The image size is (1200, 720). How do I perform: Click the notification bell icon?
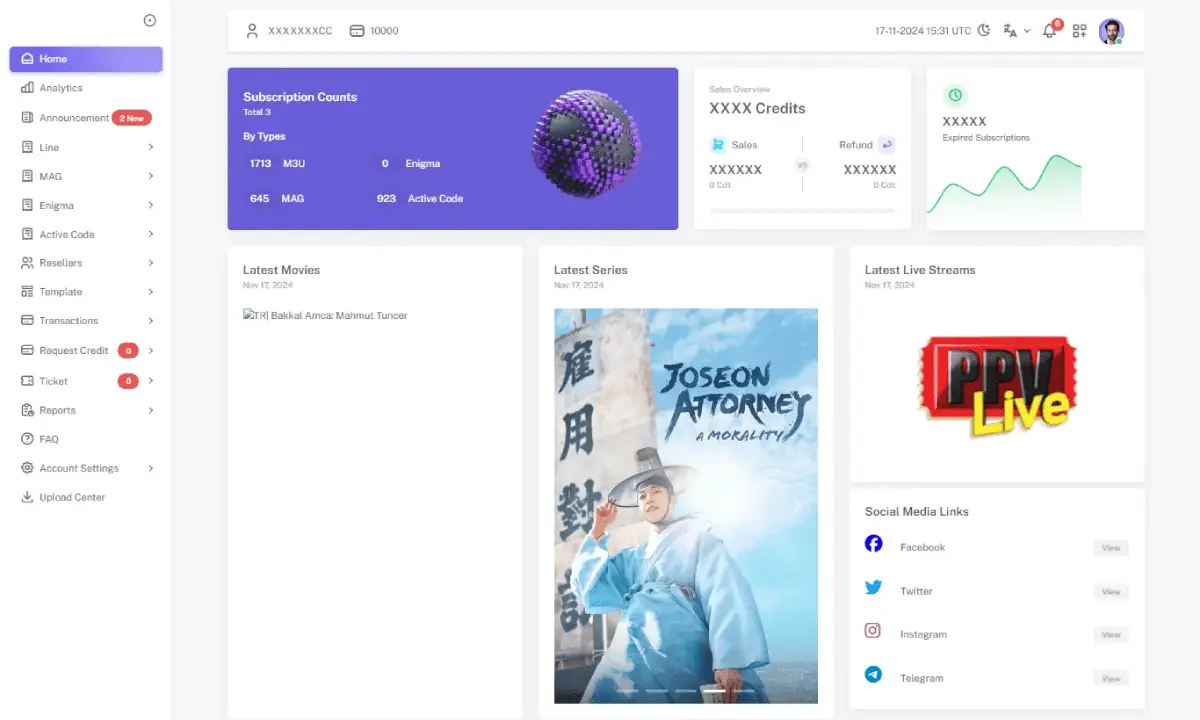click(x=1049, y=31)
